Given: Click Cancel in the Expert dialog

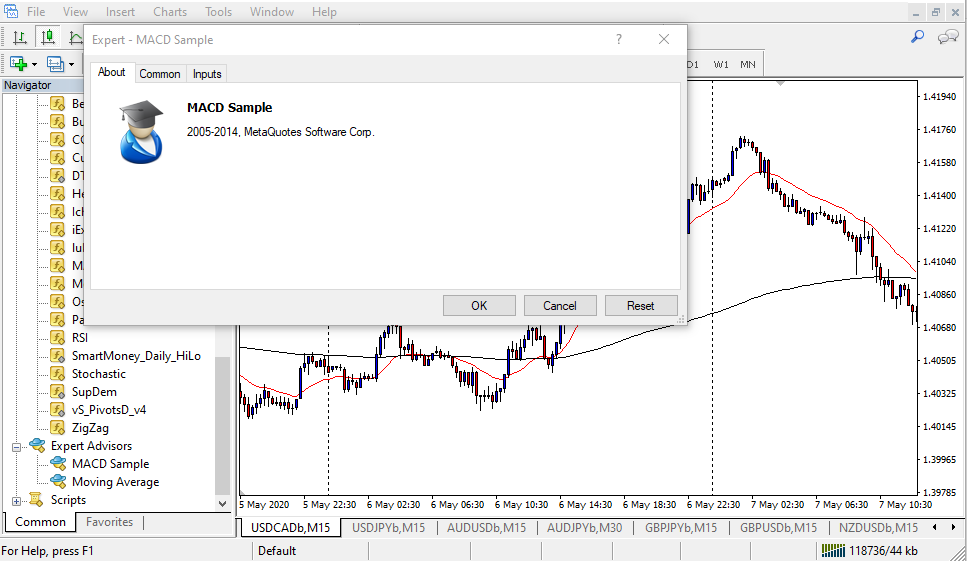Looking at the screenshot, I should coord(560,306).
